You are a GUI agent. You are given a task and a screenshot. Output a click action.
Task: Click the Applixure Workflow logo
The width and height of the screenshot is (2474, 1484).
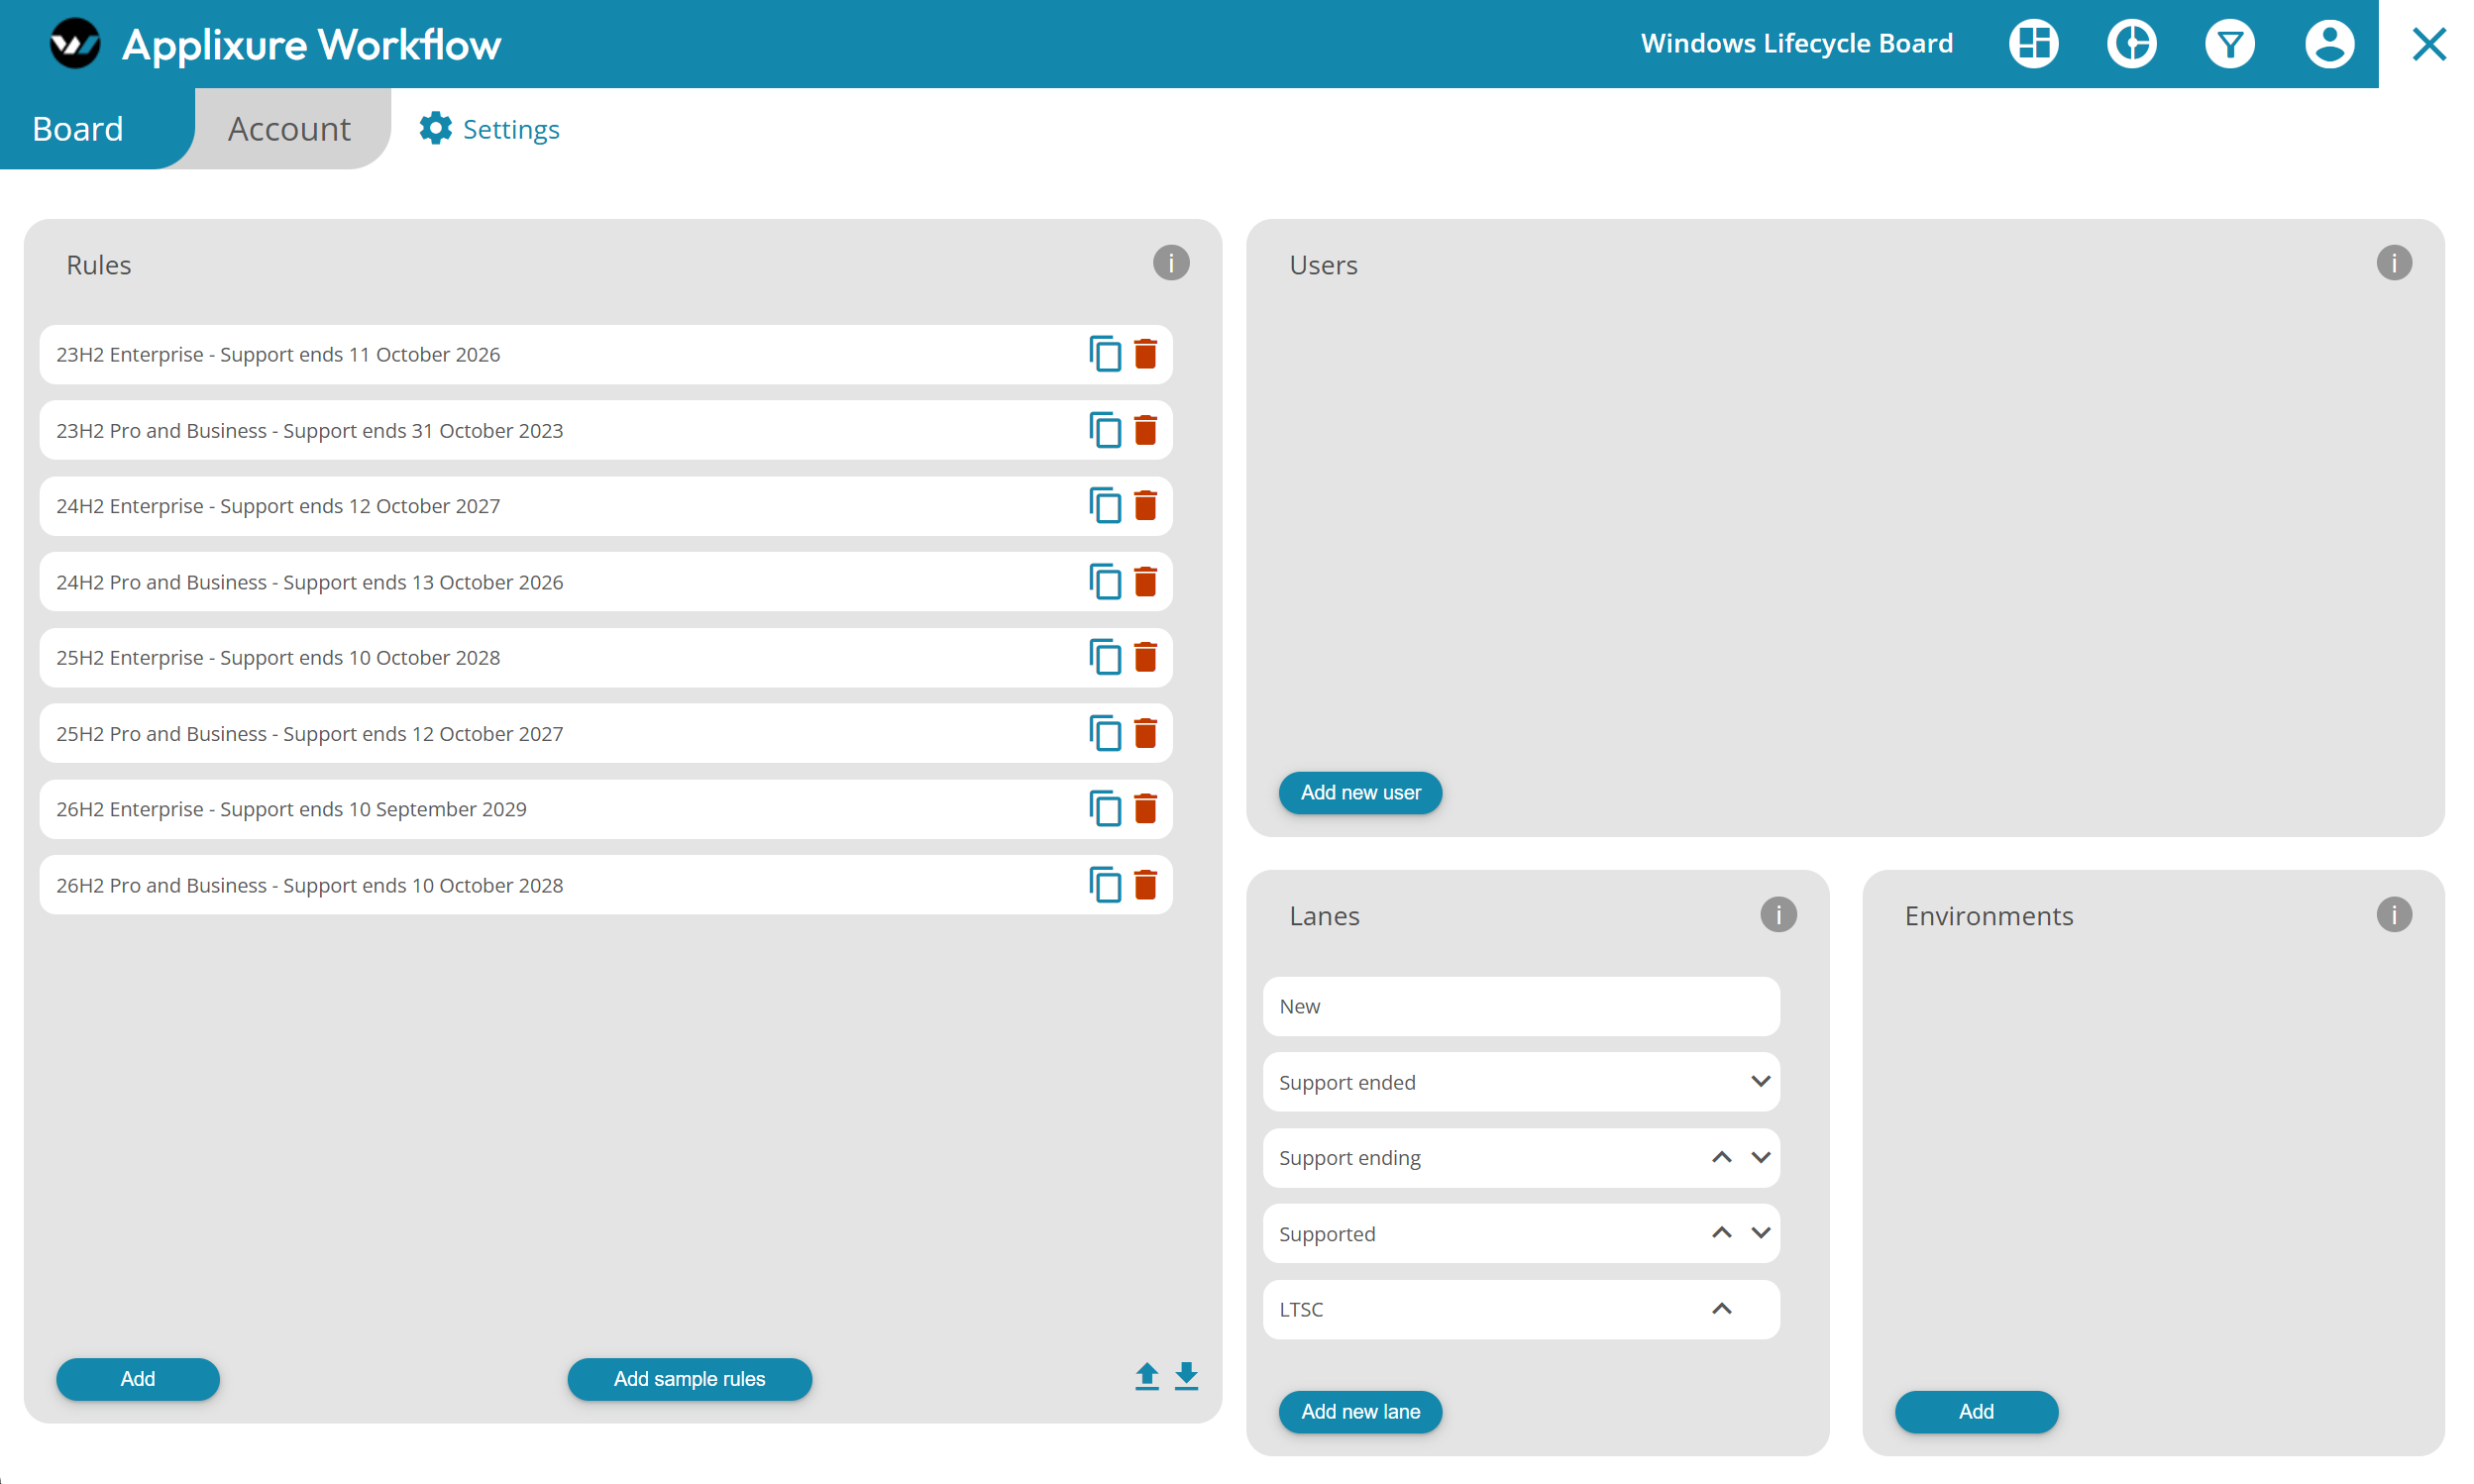(x=75, y=44)
